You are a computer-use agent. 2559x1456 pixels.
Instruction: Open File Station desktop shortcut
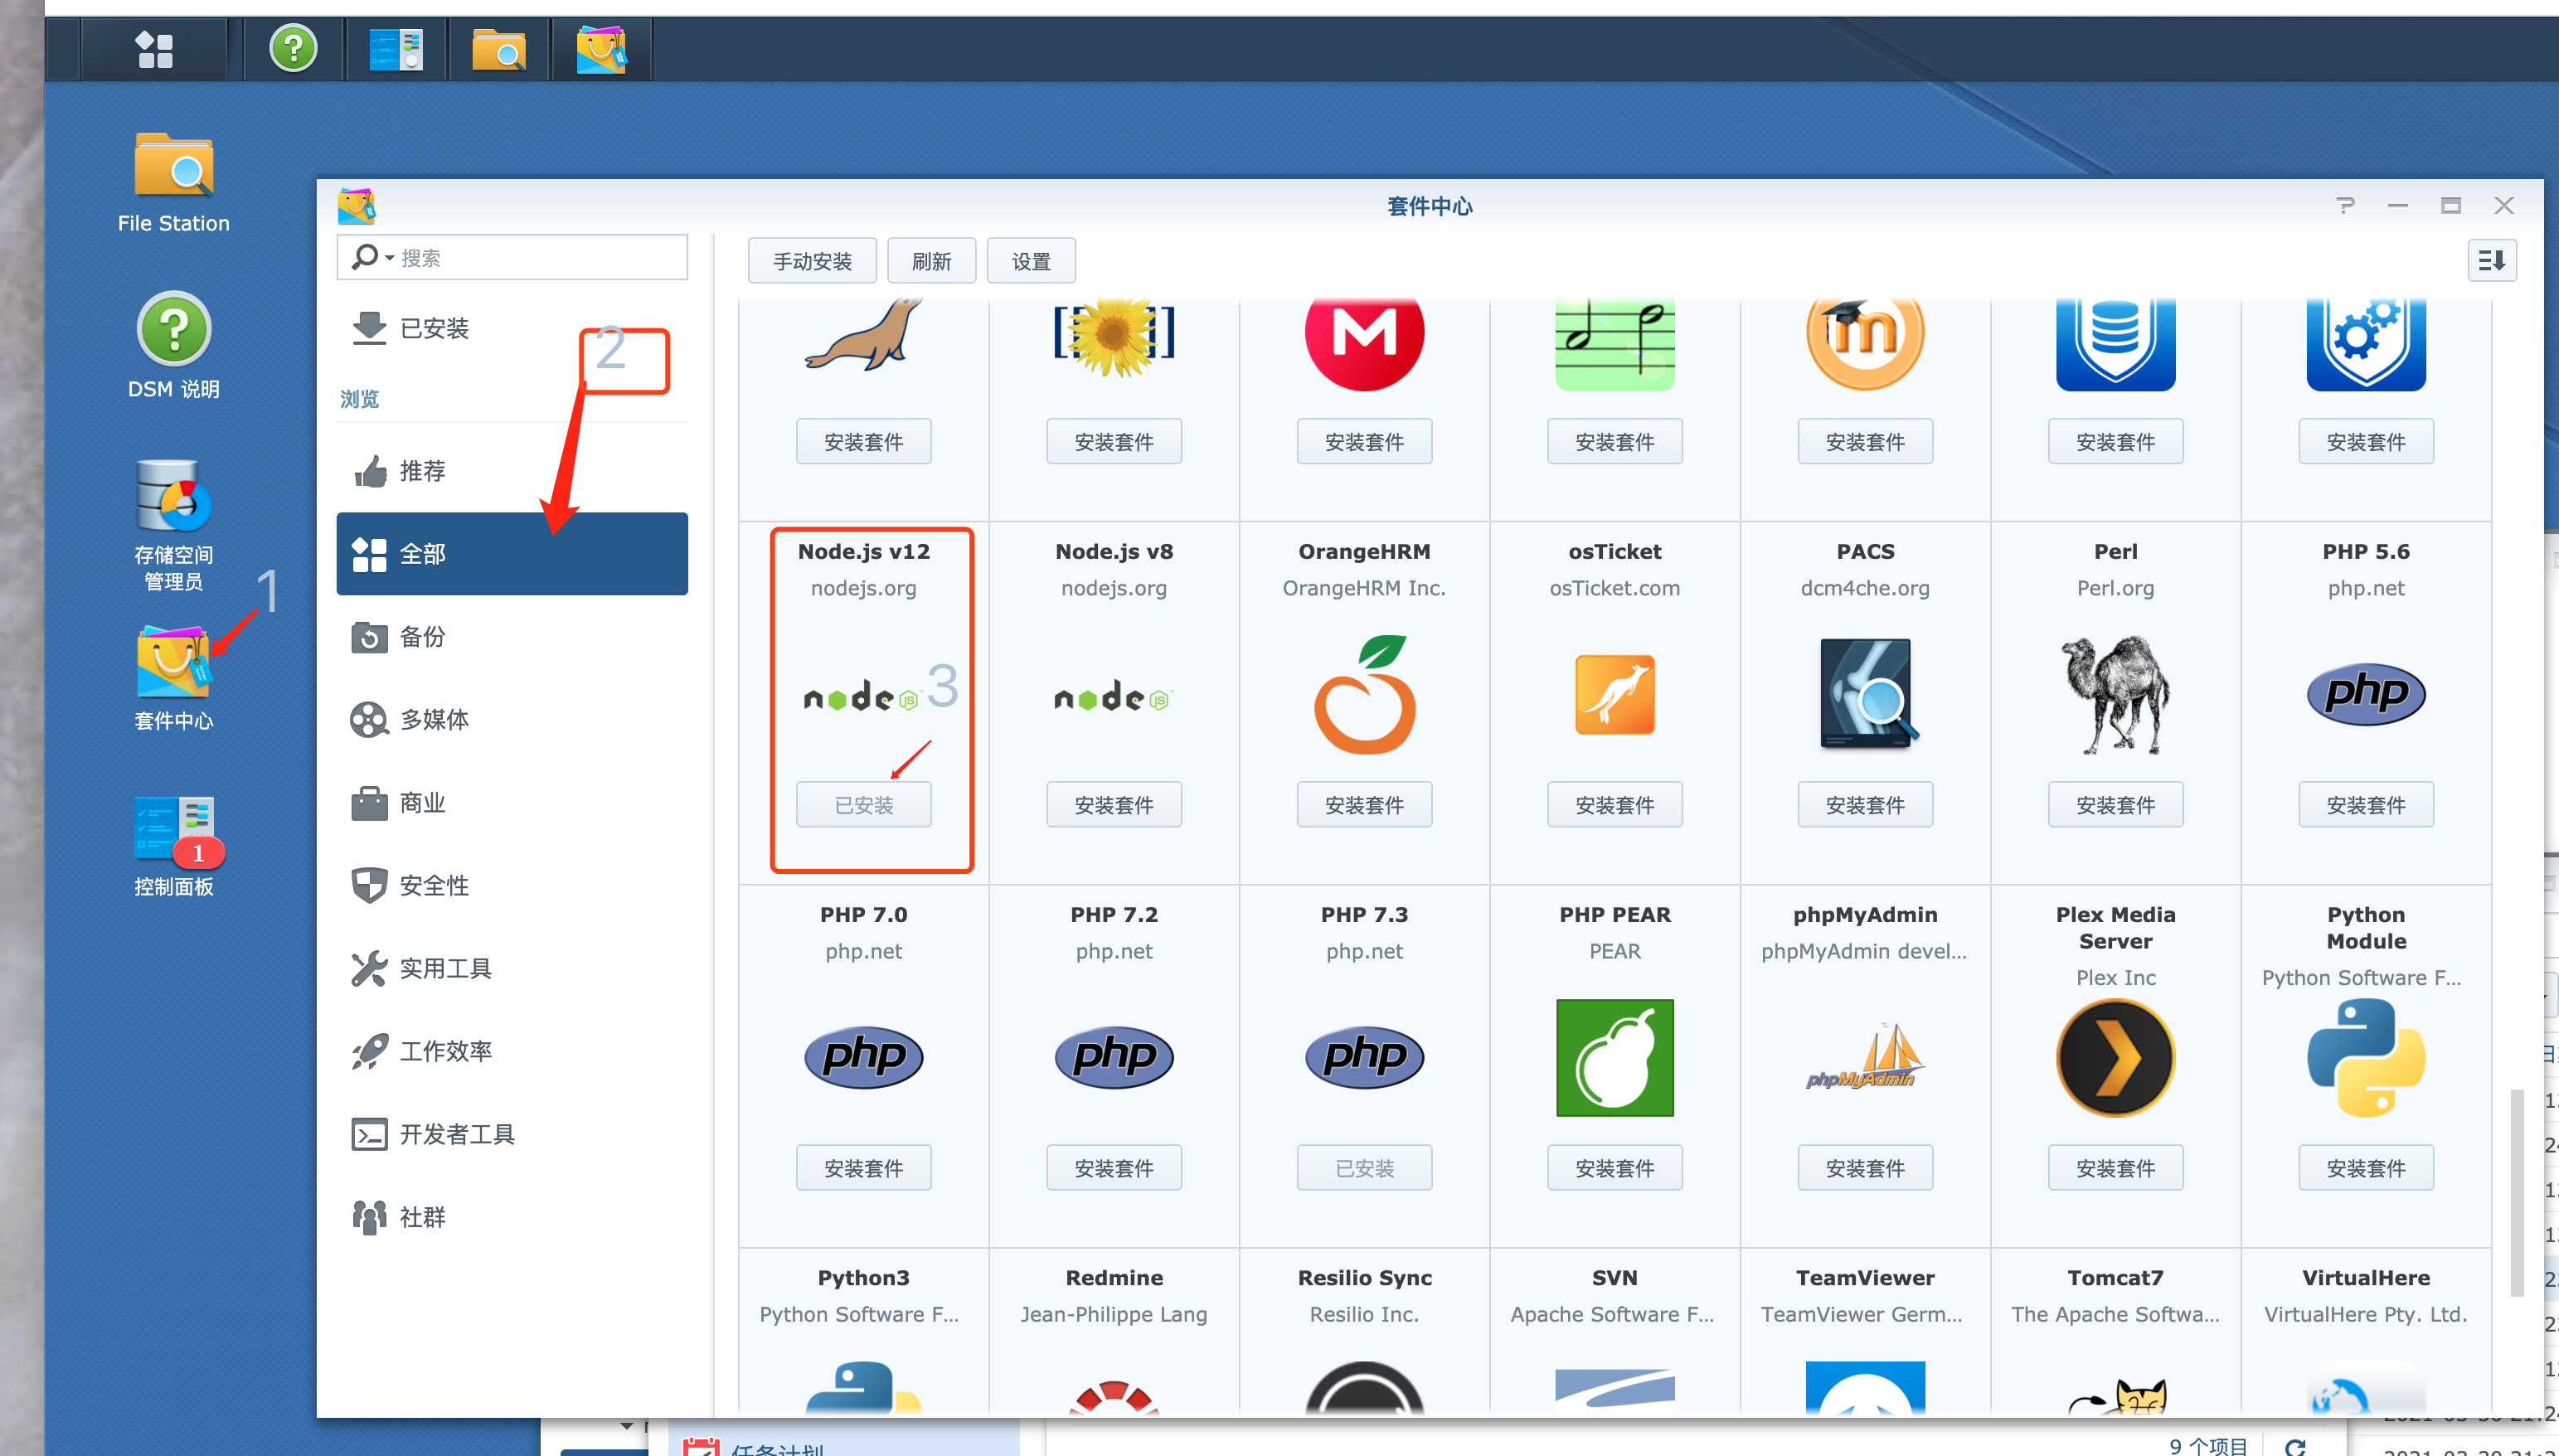pyautogui.click(x=173, y=183)
